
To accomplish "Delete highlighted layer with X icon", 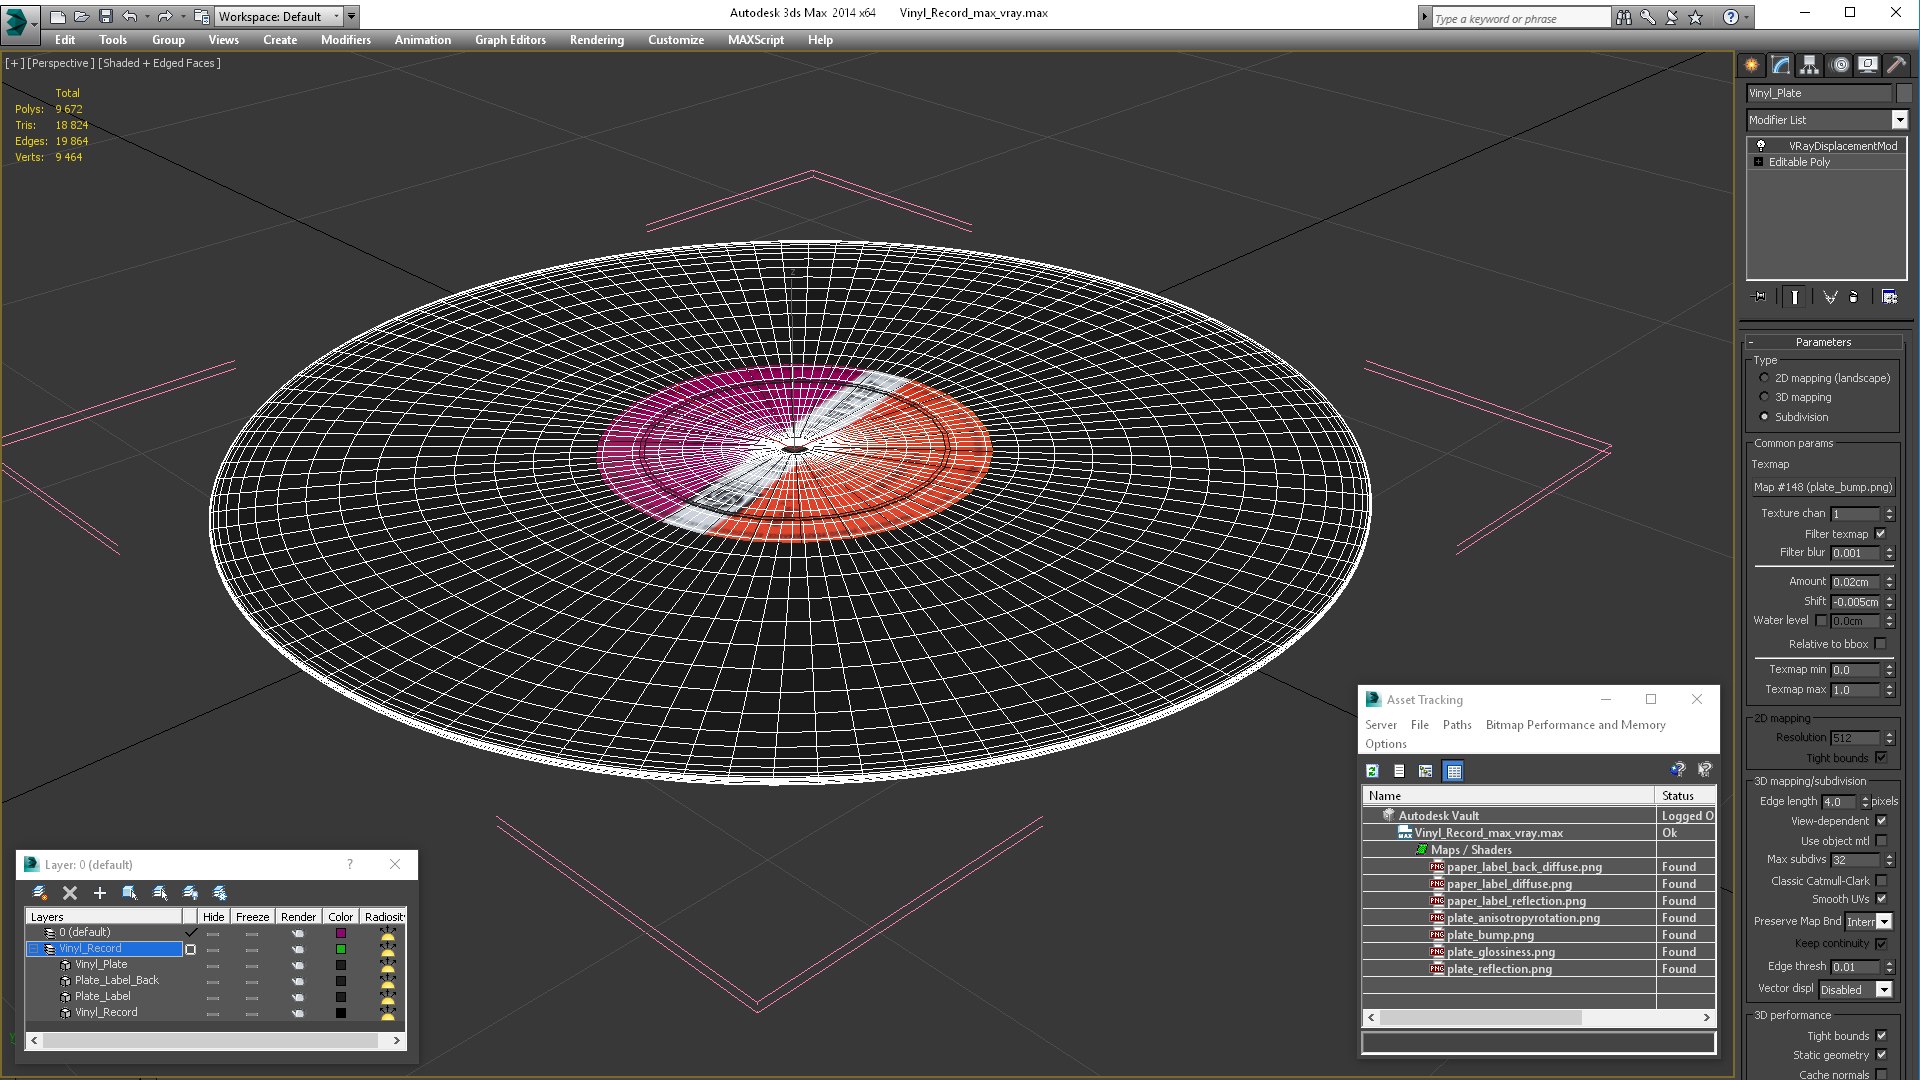I will pos(70,893).
